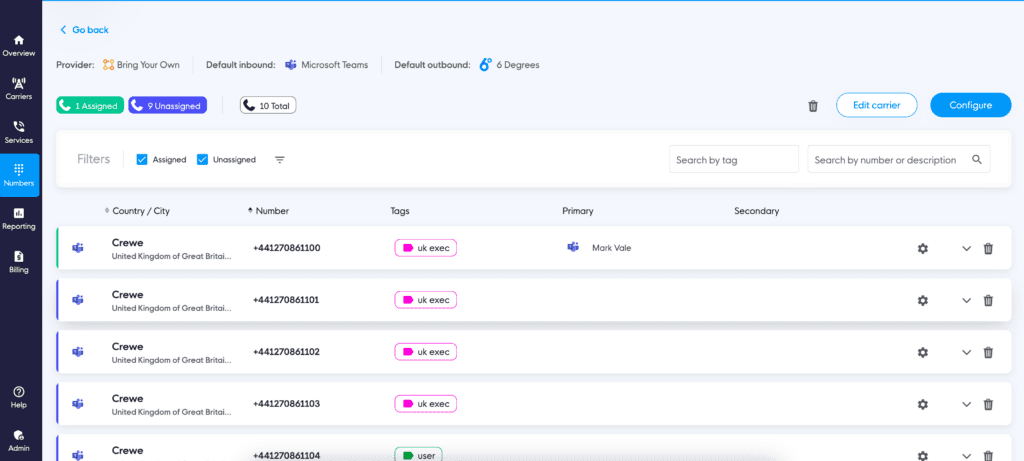The height and width of the screenshot is (461, 1024).
Task: Delete number +441270861101 with trash icon
Action: [x=989, y=300]
